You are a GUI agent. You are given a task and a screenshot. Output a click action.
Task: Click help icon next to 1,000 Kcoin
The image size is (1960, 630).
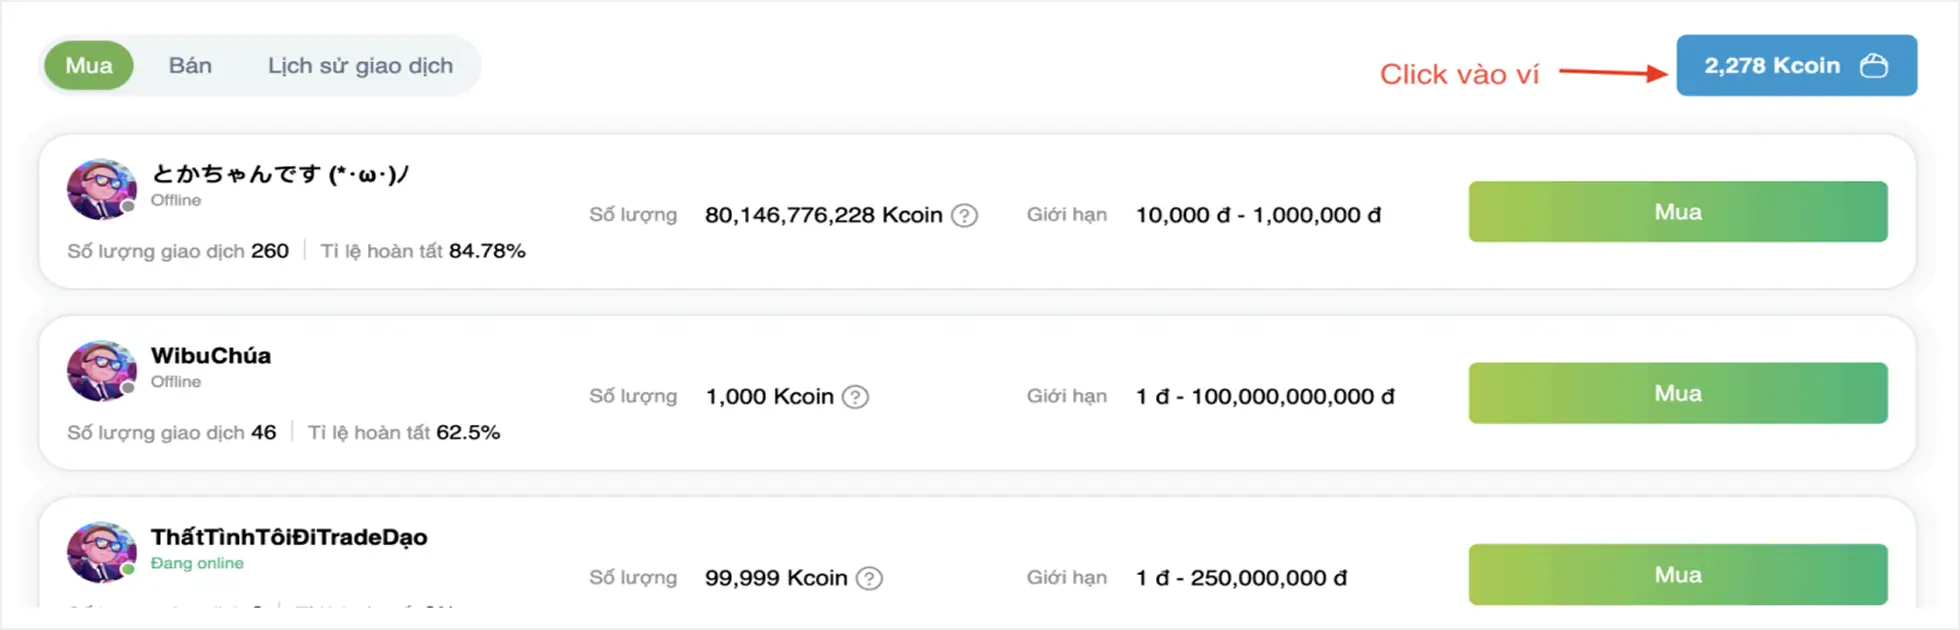point(855,397)
